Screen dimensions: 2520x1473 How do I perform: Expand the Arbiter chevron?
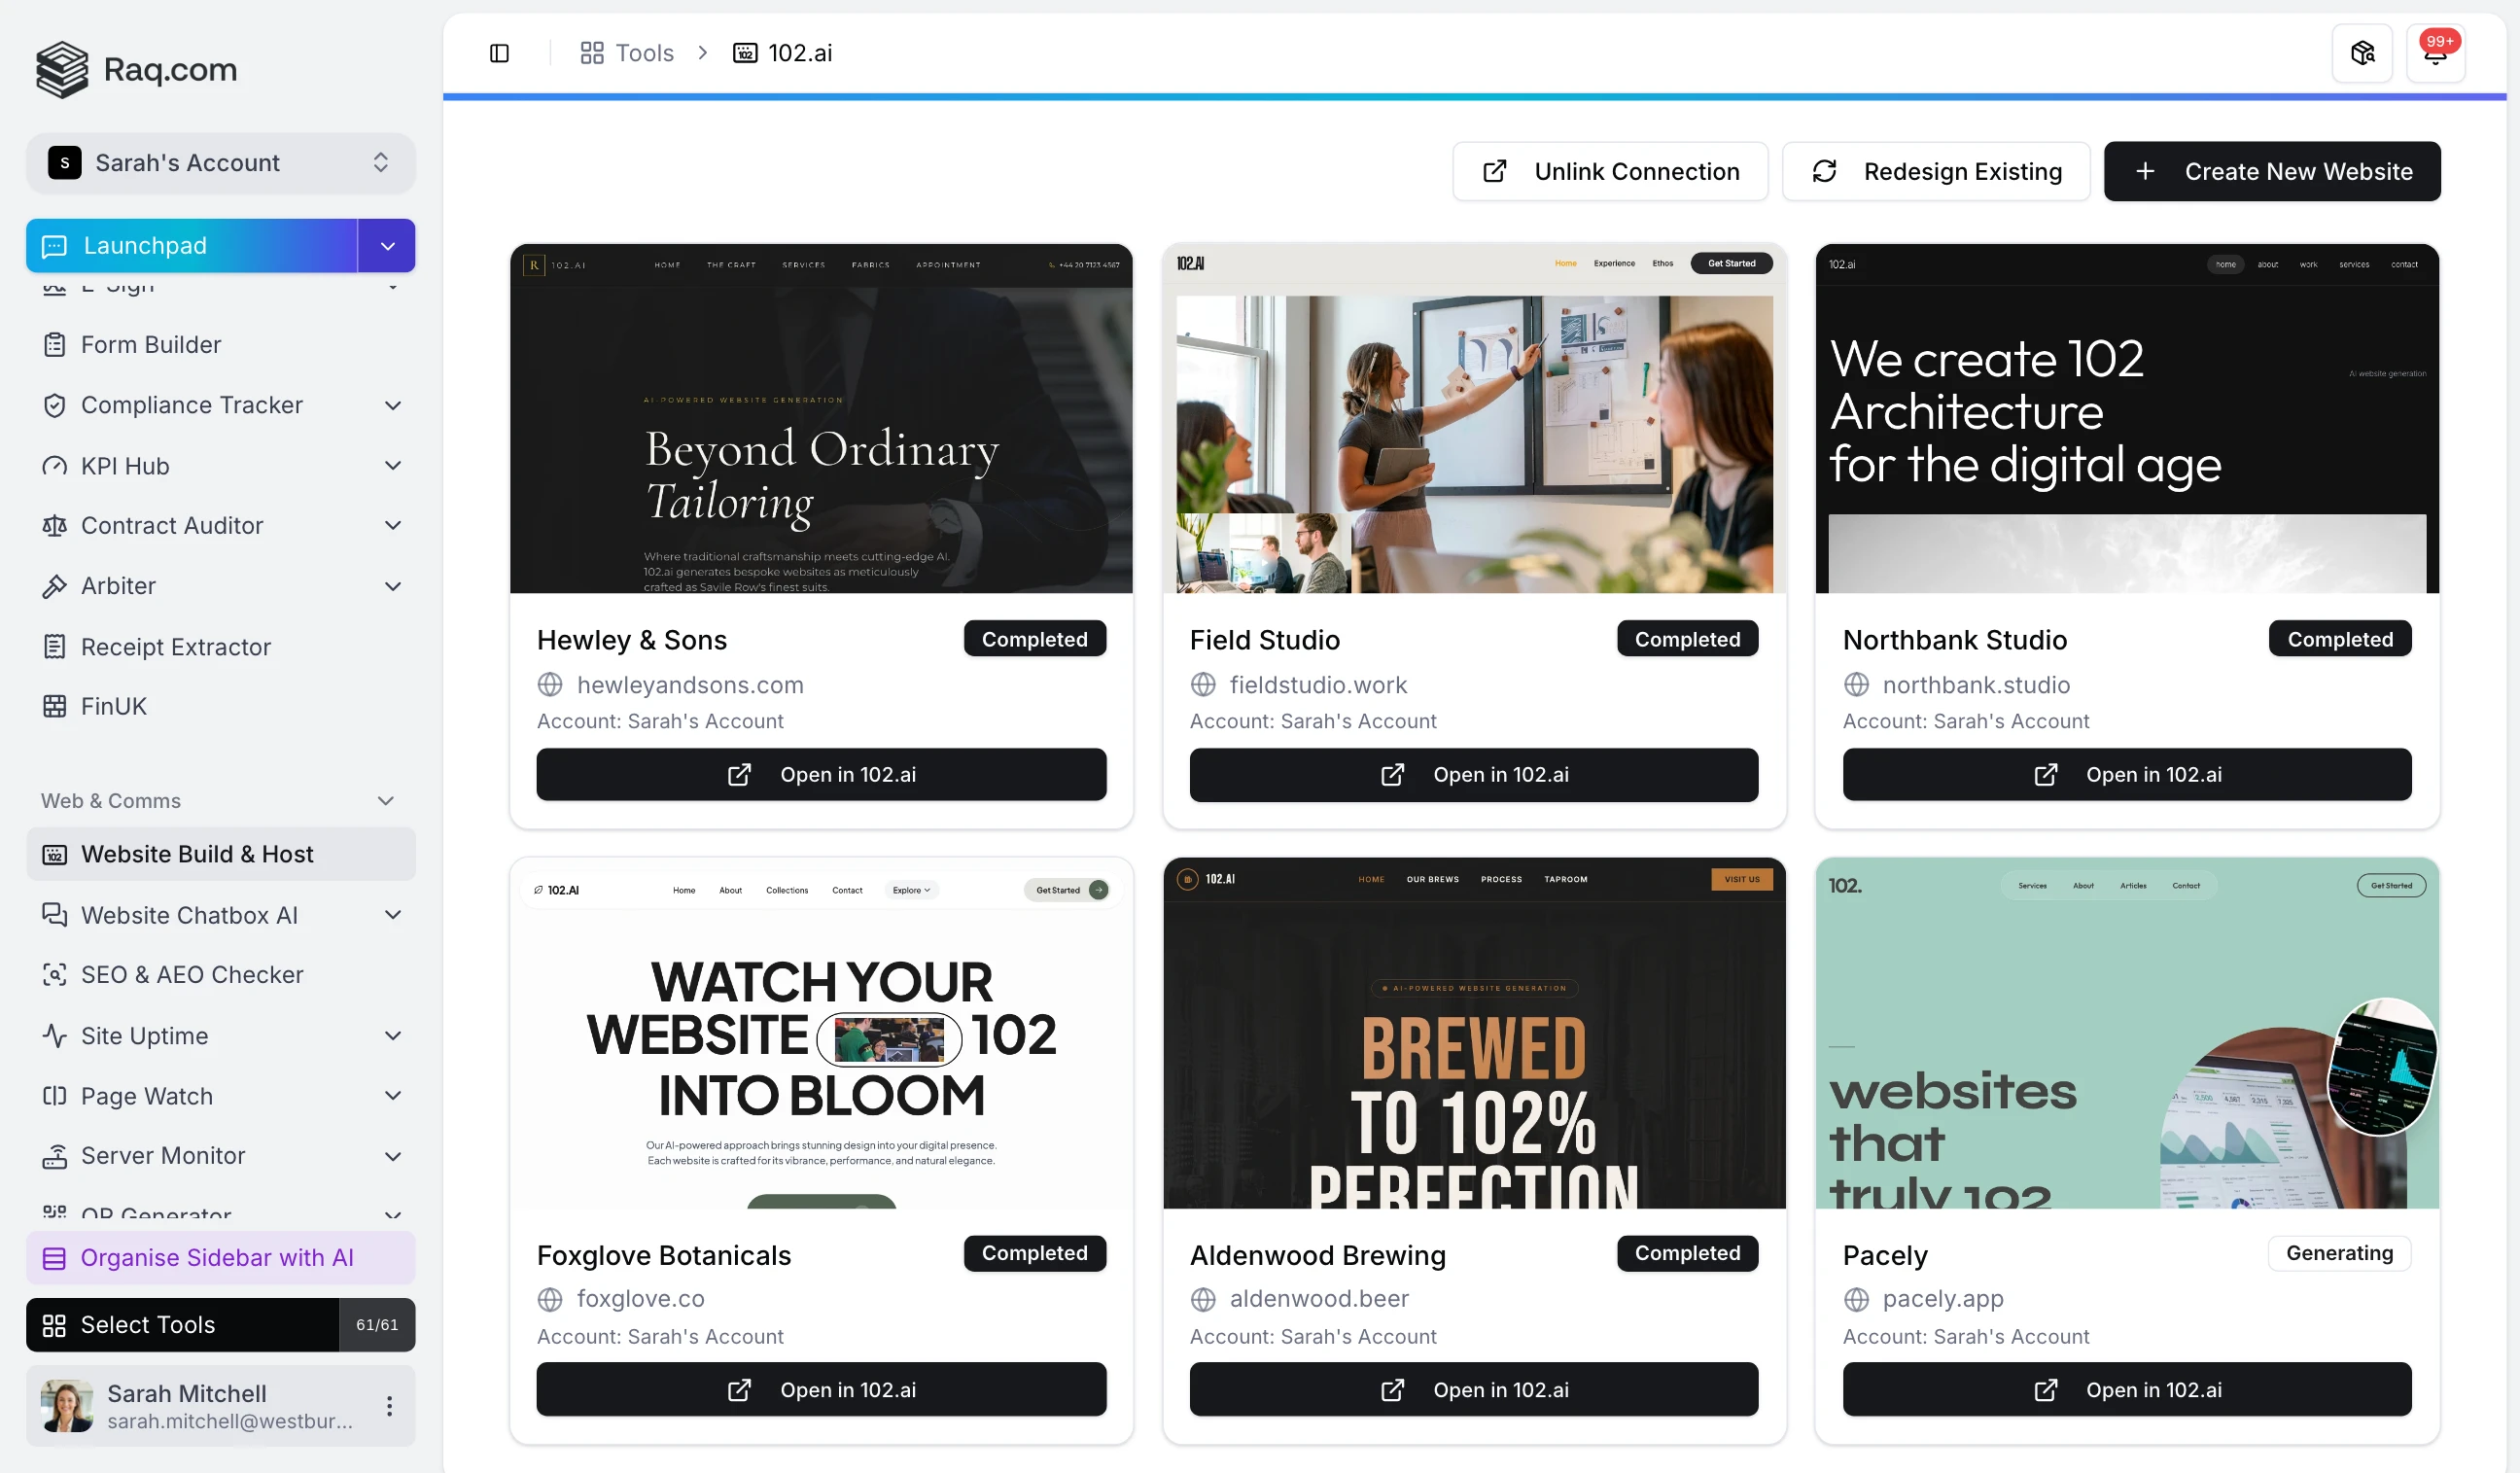point(393,586)
